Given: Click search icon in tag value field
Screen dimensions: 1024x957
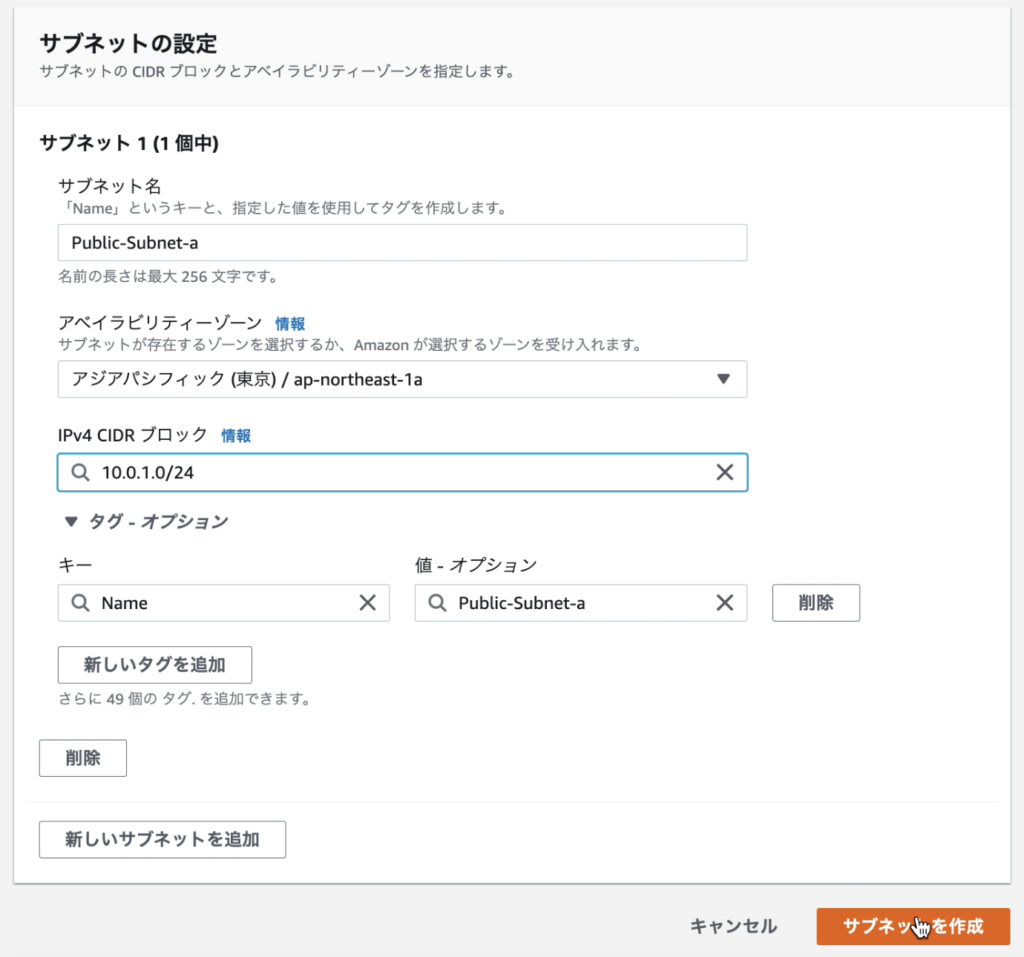Looking at the screenshot, I should pos(437,602).
